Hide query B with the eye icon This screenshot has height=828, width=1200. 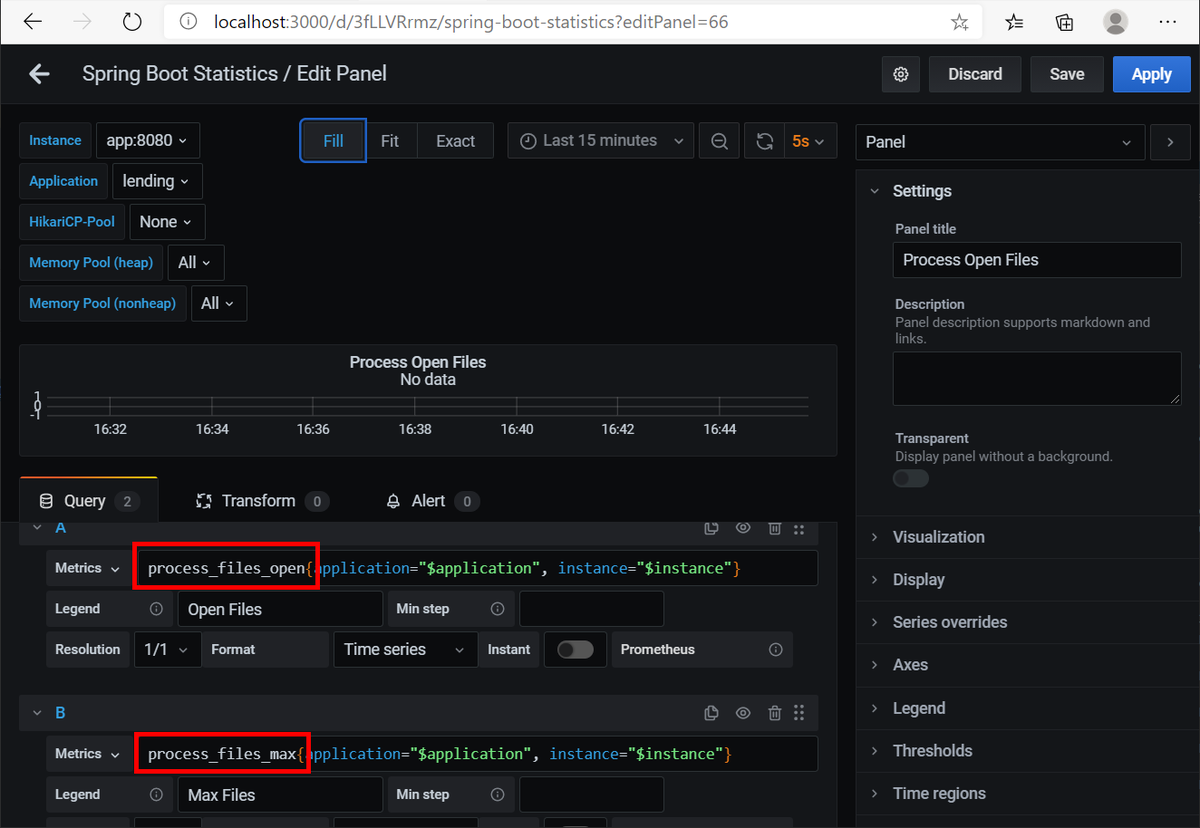[743, 713]
